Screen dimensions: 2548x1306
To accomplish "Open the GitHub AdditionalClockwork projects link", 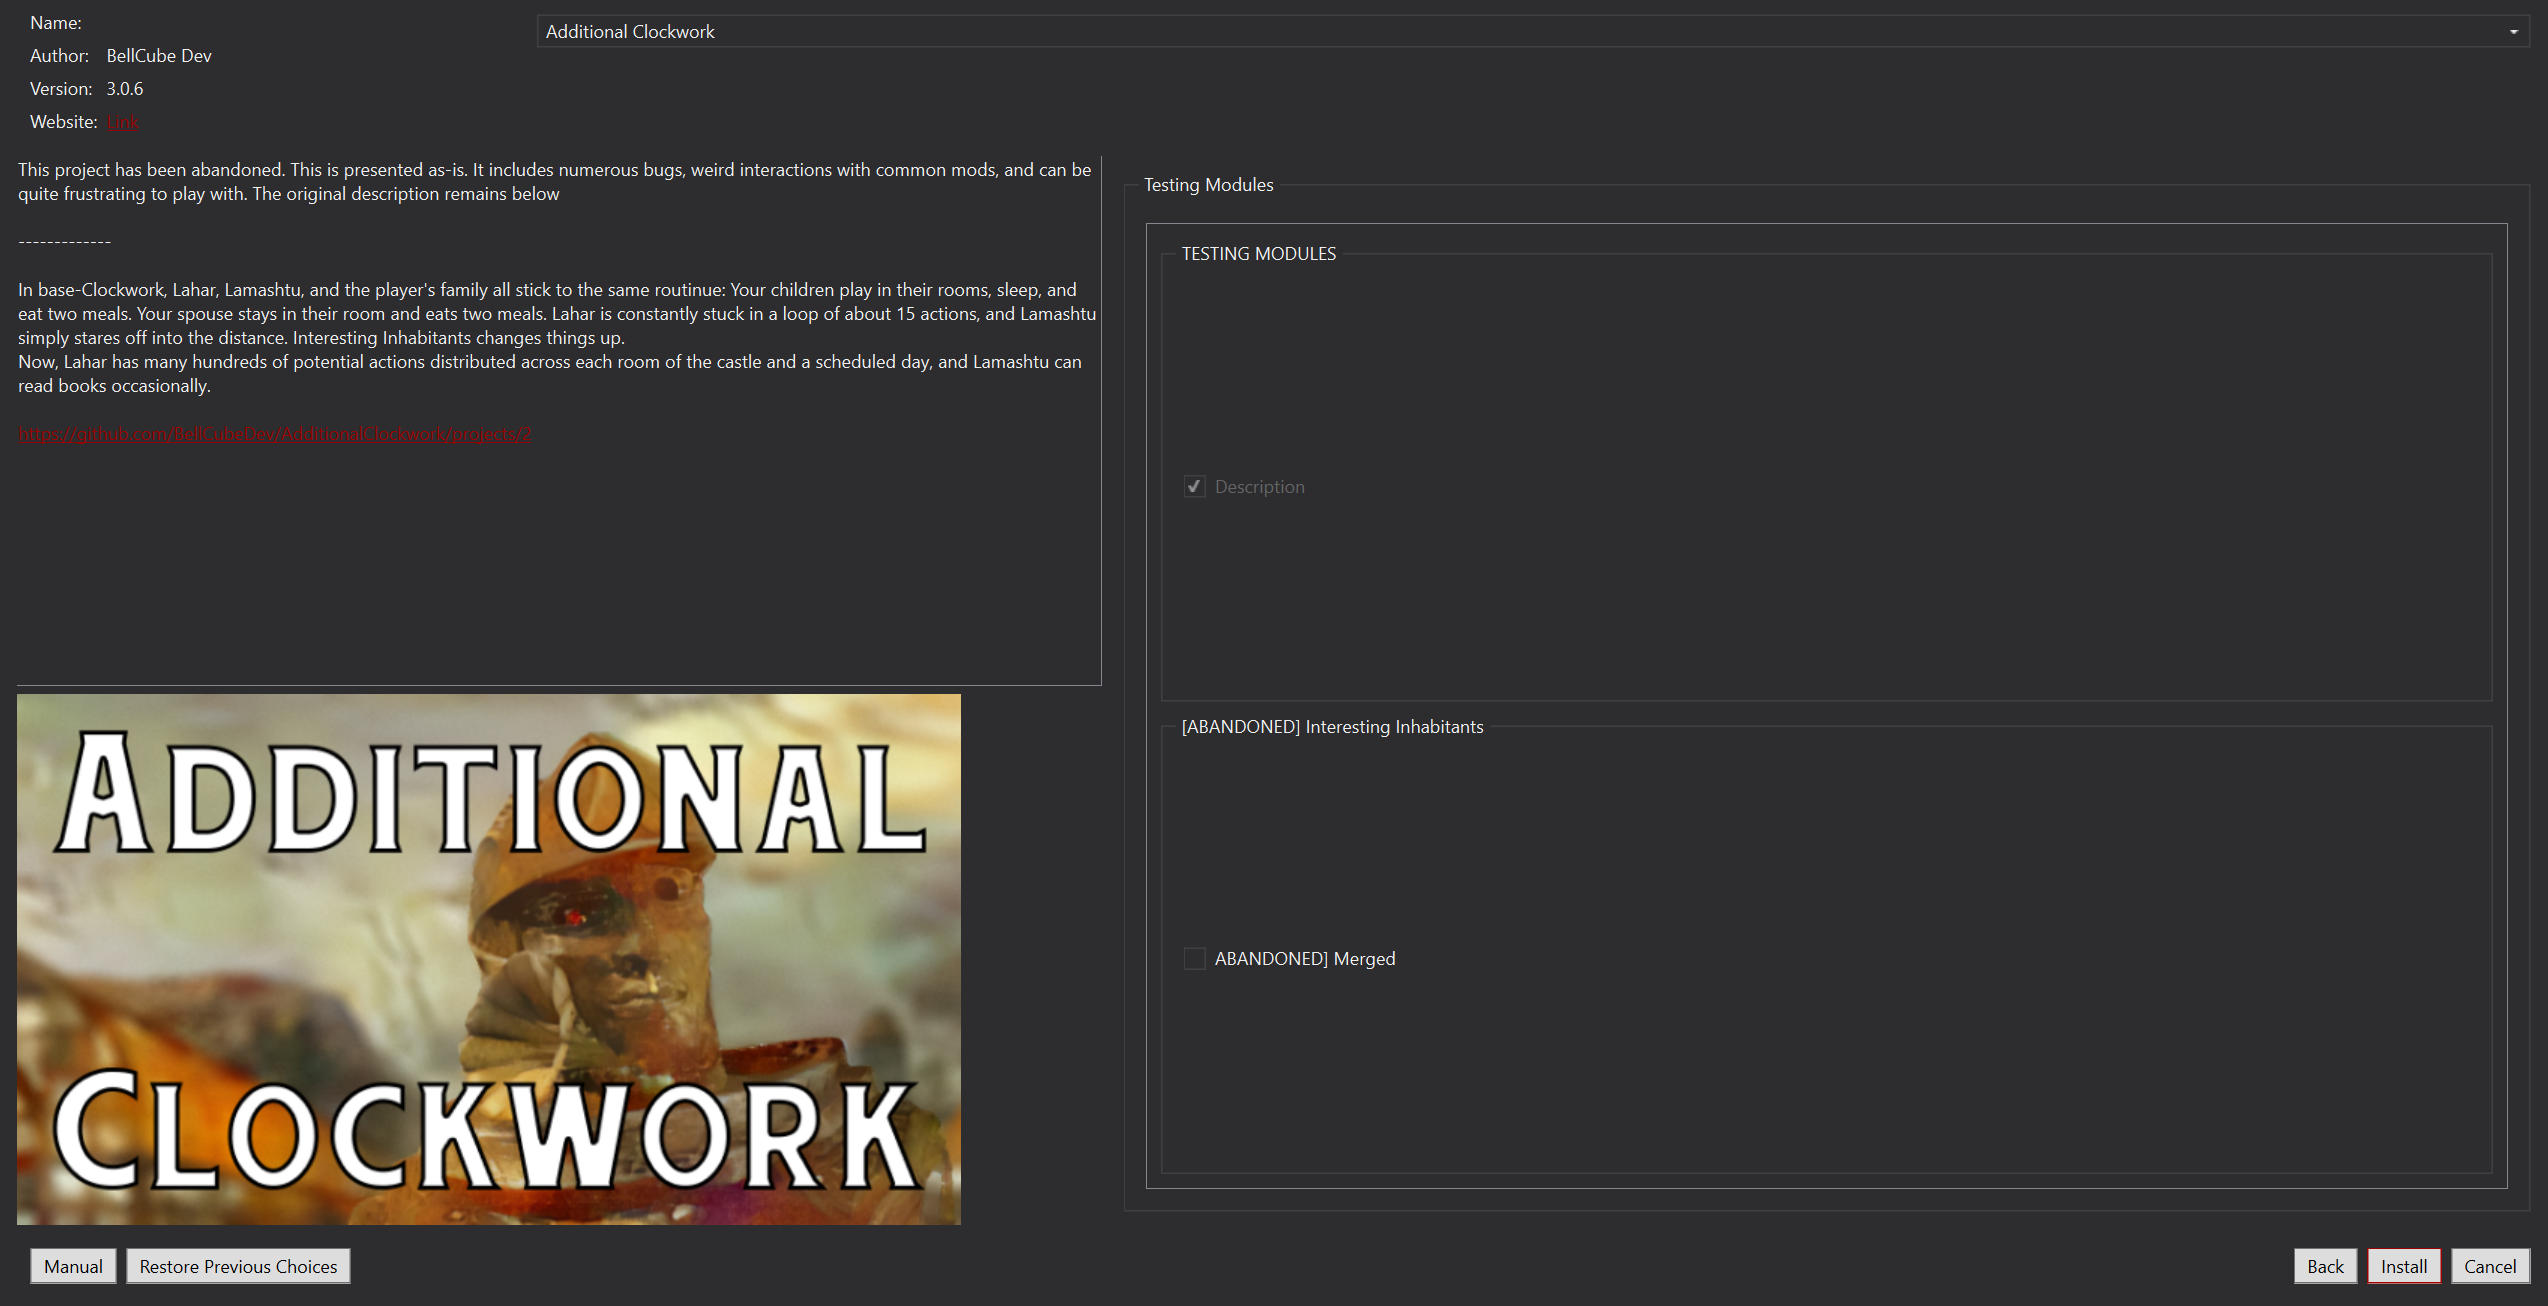I will [275, 434].
